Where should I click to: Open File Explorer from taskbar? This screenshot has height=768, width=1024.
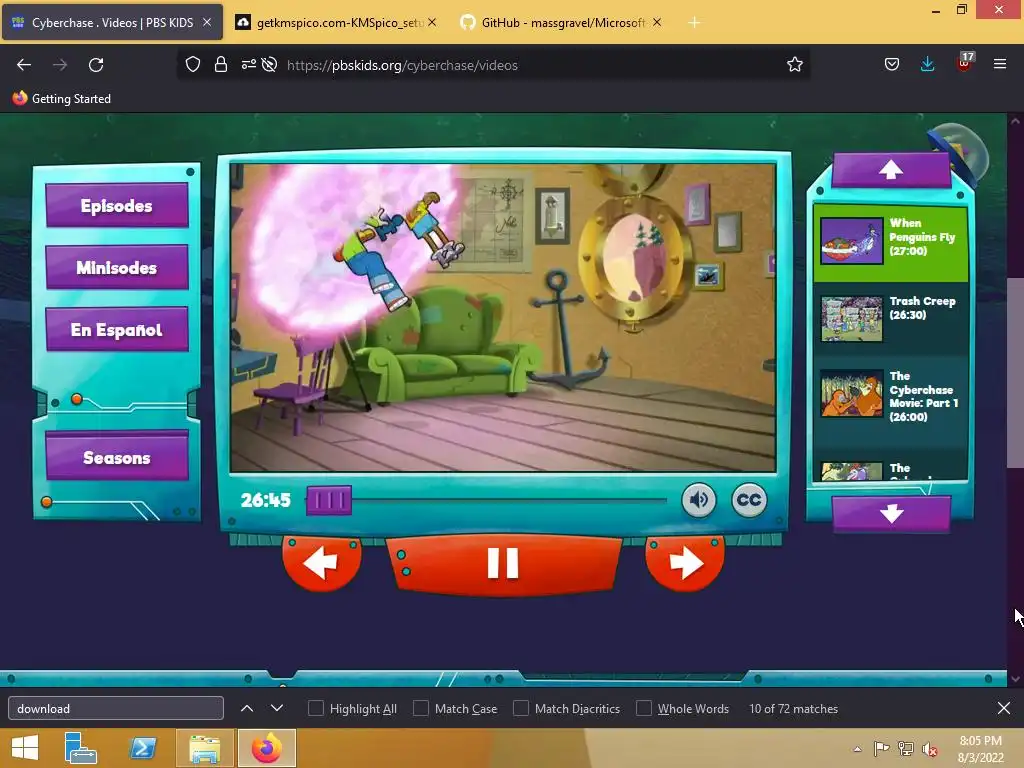tap(204, 748)
